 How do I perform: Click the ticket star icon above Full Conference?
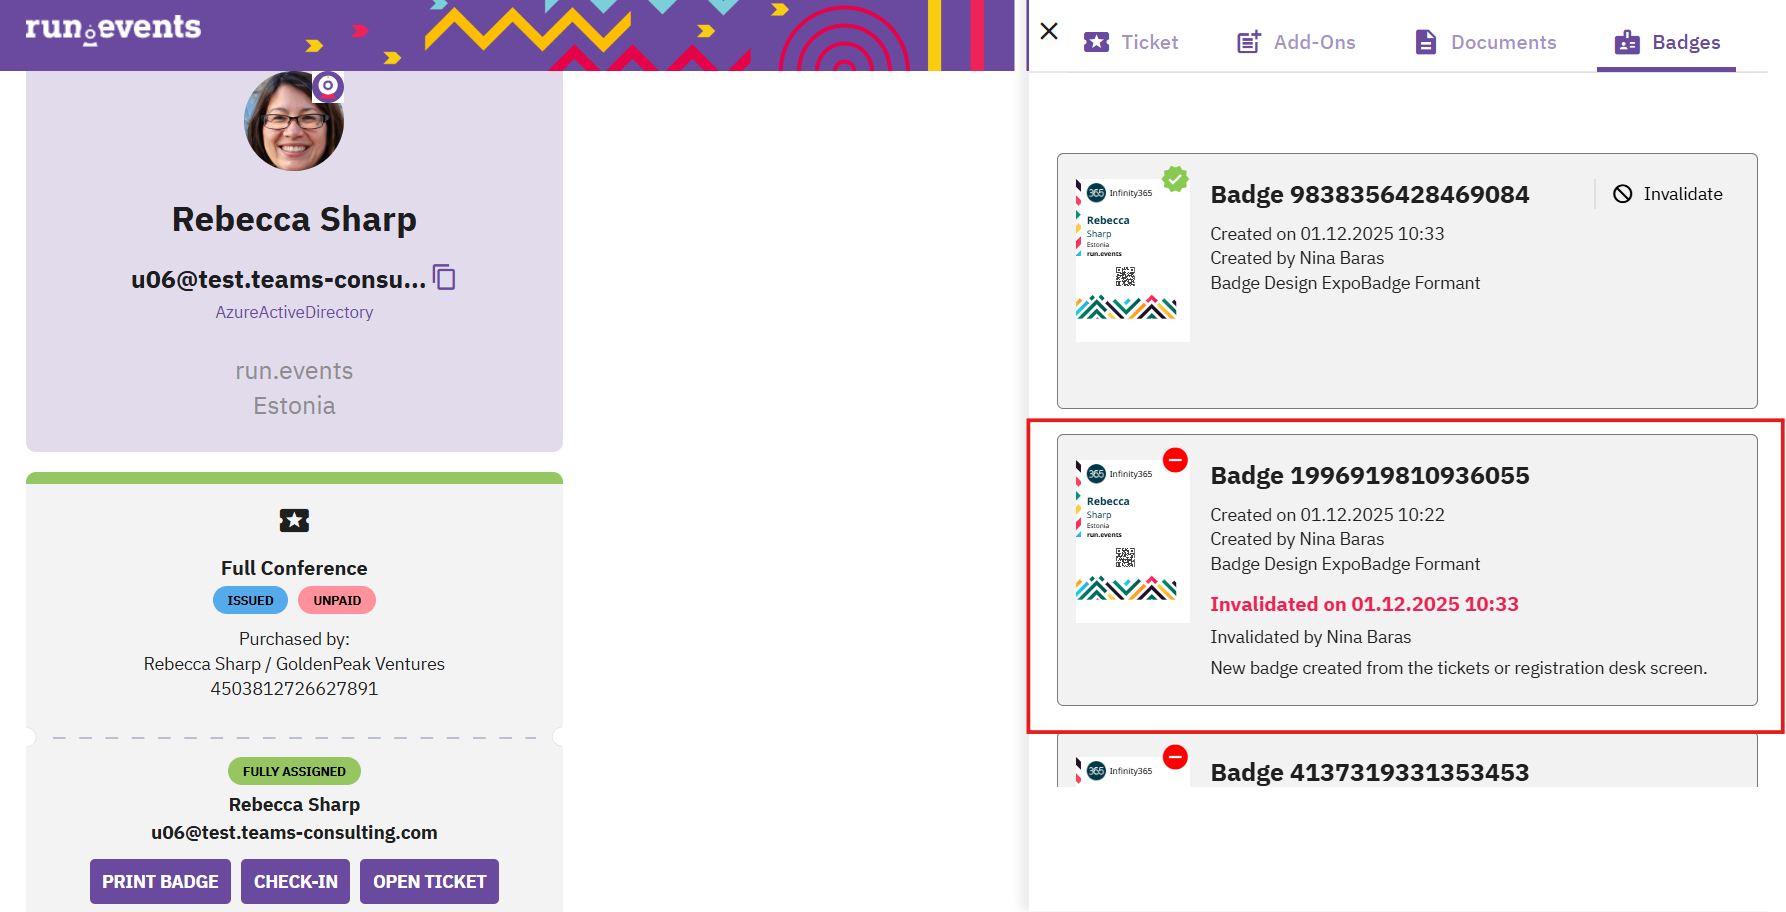pyautogui.click(x=294, y=520)
